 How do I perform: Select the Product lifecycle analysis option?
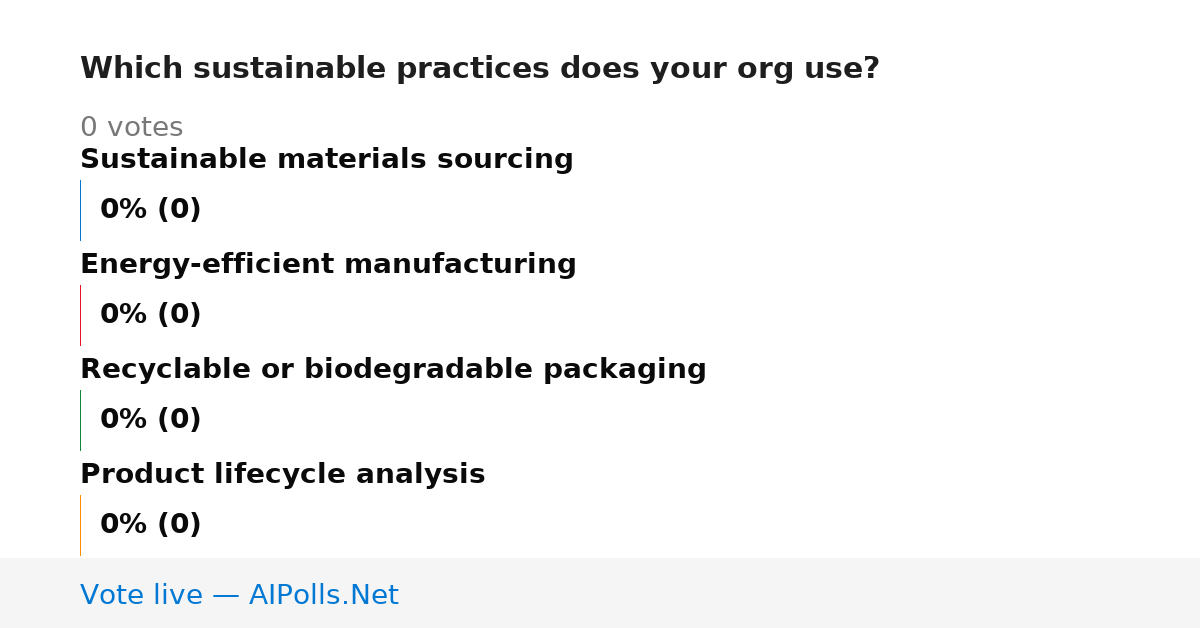tap(283, 475)
